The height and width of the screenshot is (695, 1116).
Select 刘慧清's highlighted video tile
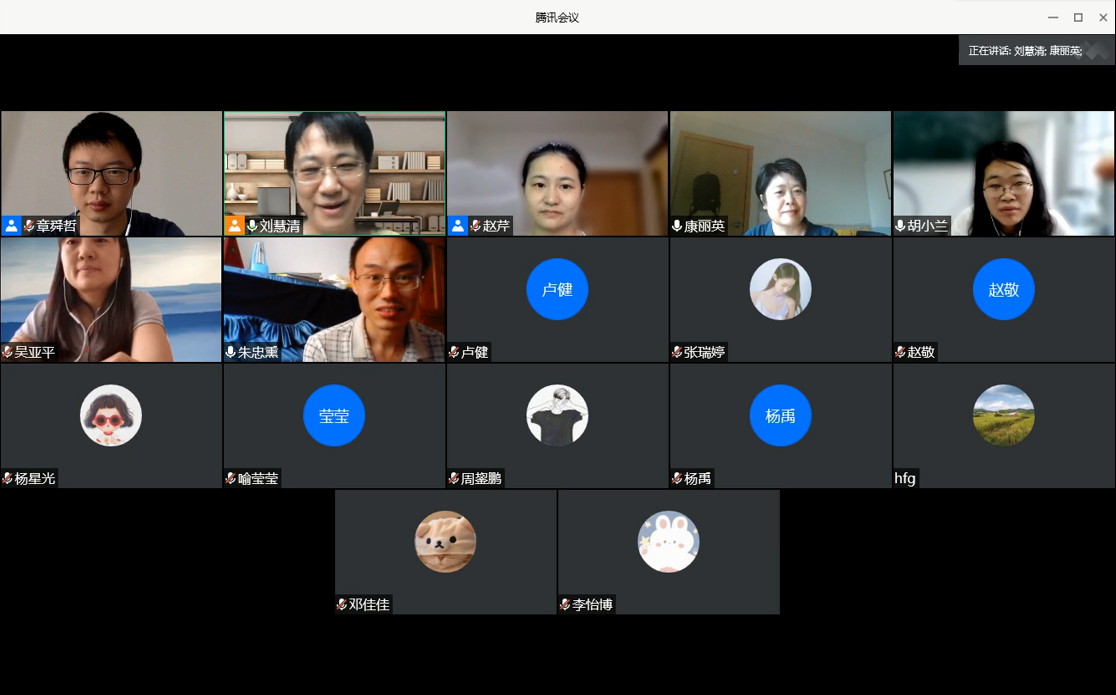[x=334, y=165]
